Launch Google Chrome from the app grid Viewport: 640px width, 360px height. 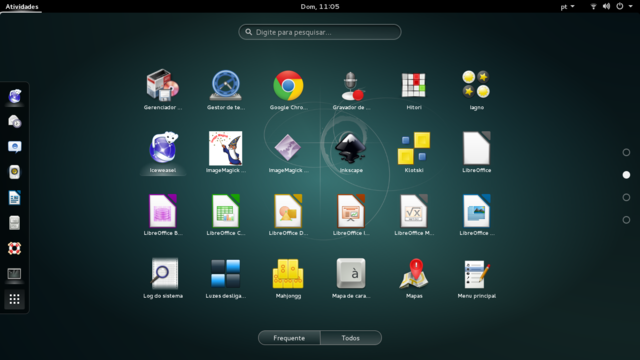[x=288, y=86]
